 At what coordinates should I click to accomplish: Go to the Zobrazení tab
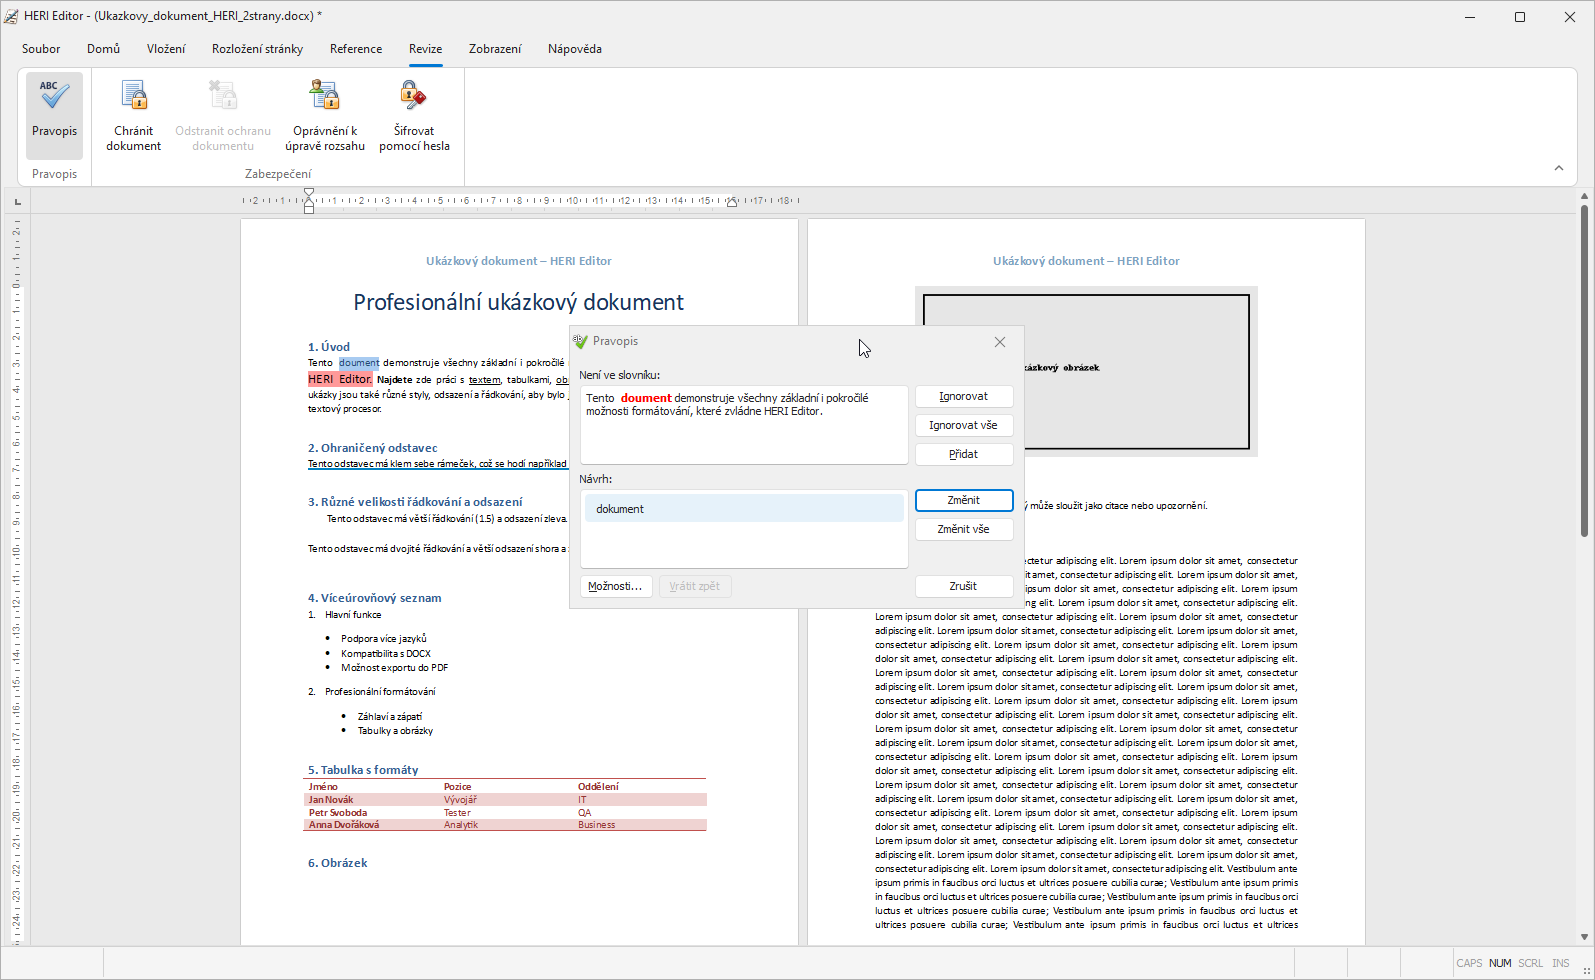pos(495,49)
